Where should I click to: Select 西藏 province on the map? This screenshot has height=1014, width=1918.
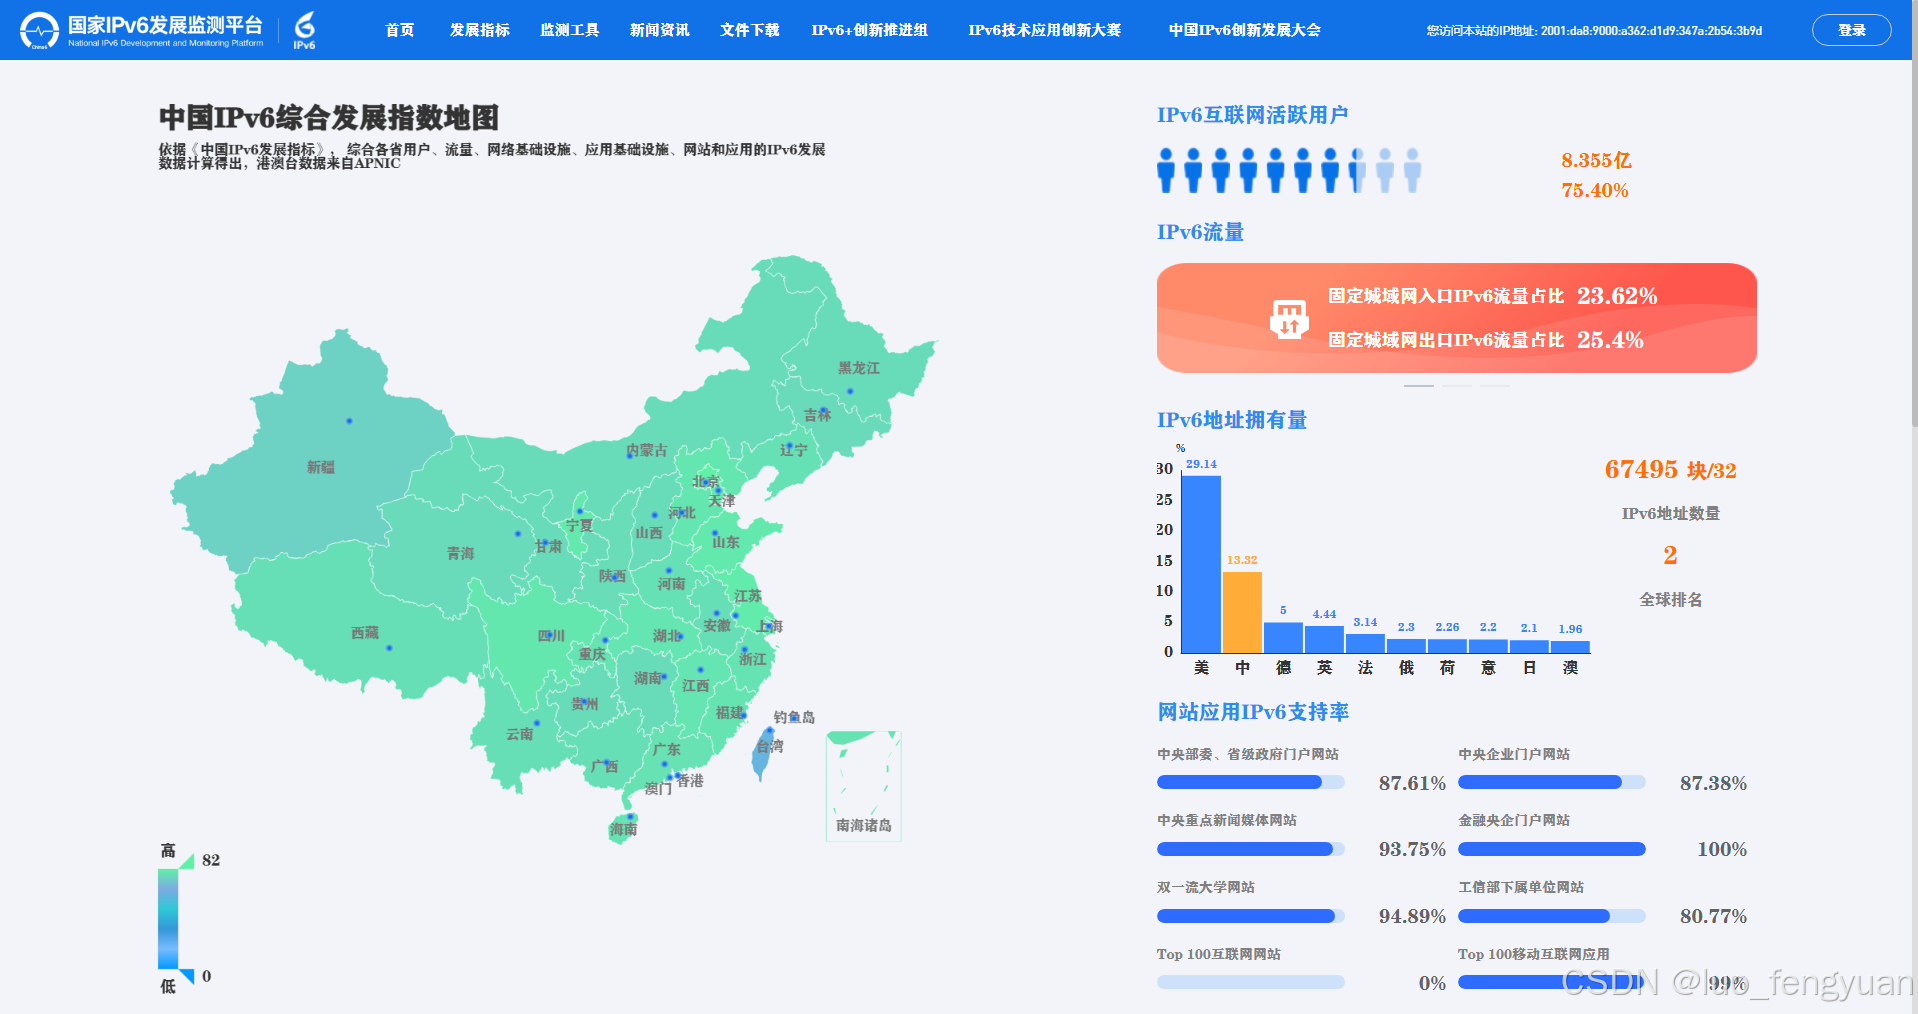(x=365, y=633)
